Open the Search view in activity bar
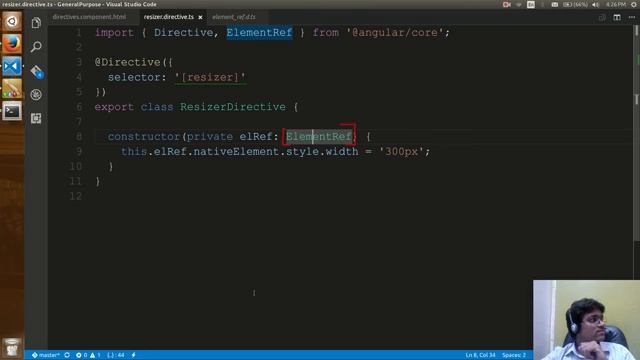This screenshot has width=640, height=360. tap(36, 47)
